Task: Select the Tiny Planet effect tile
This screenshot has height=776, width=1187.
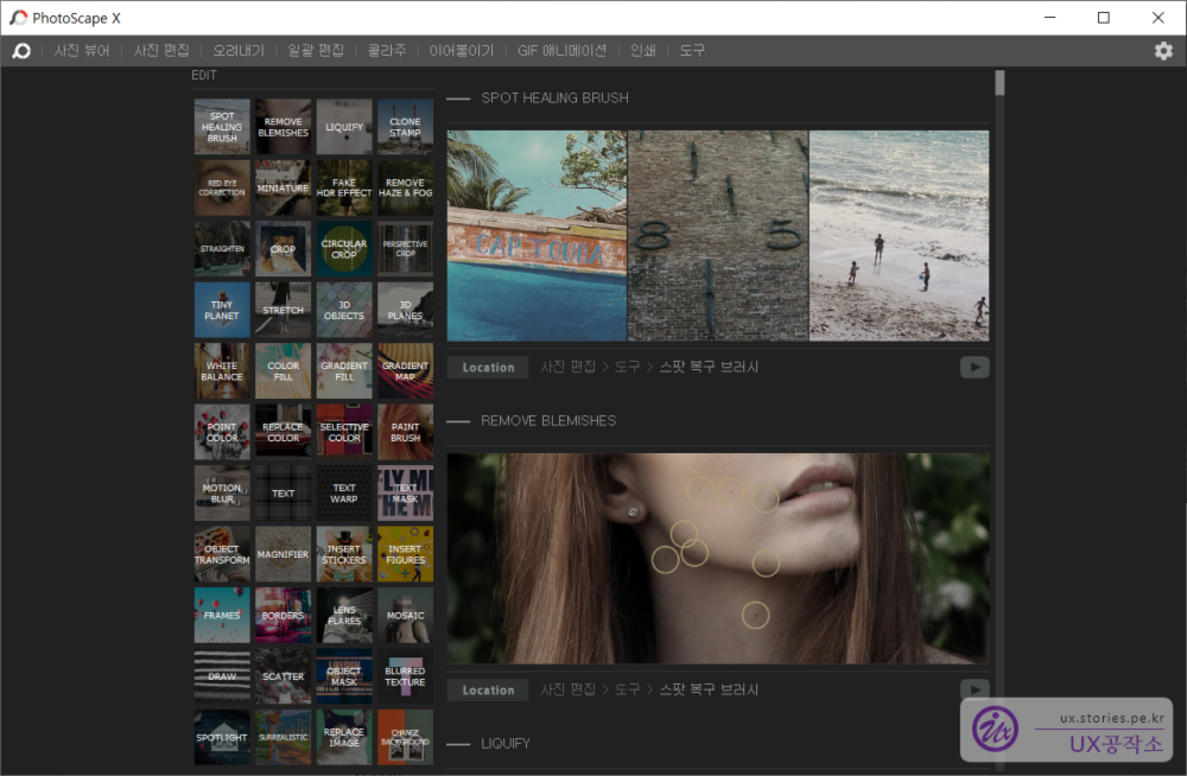Action: (x=222, y=310)
